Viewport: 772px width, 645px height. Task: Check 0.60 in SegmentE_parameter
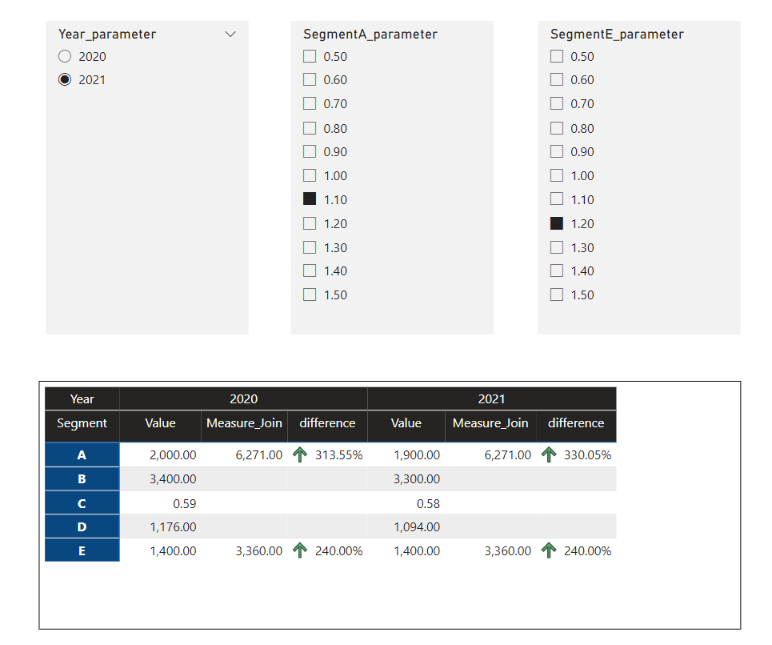tap(556, 79)
